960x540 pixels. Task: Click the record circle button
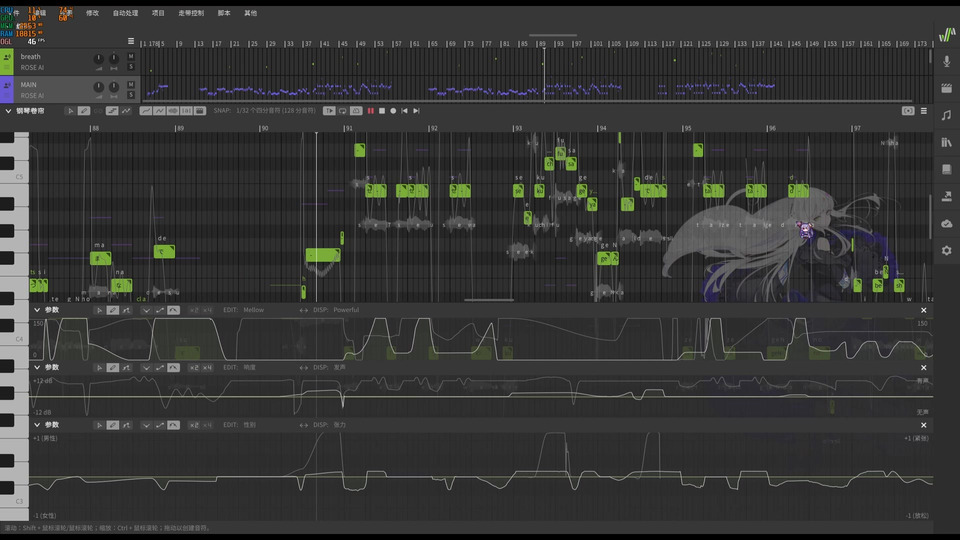(393, 111)
